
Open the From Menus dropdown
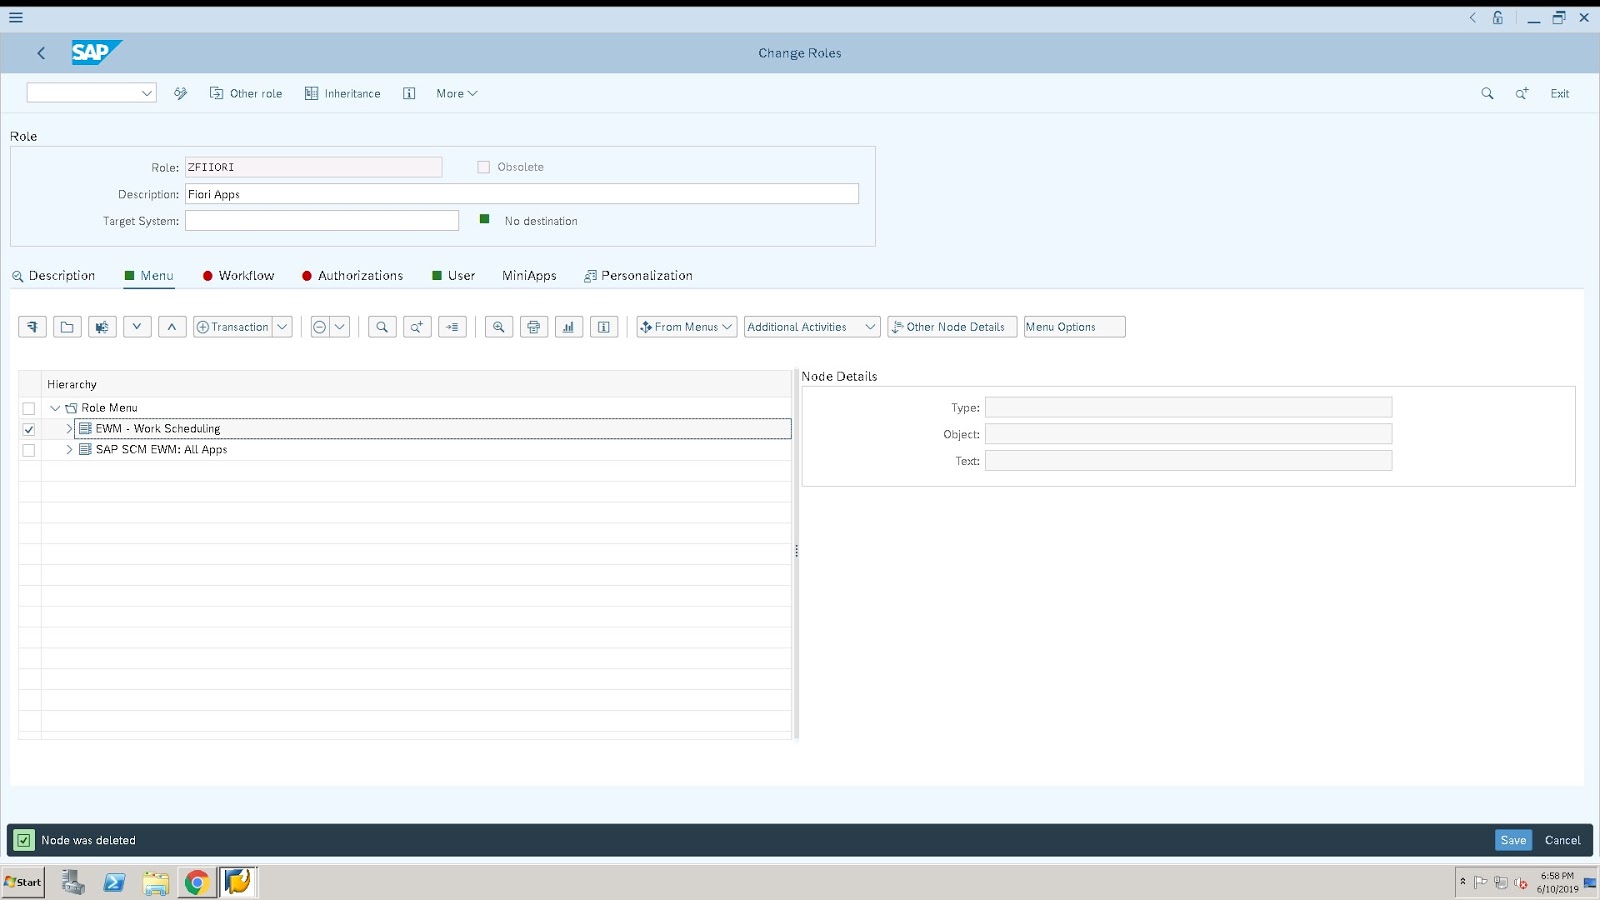pos(687,327)
